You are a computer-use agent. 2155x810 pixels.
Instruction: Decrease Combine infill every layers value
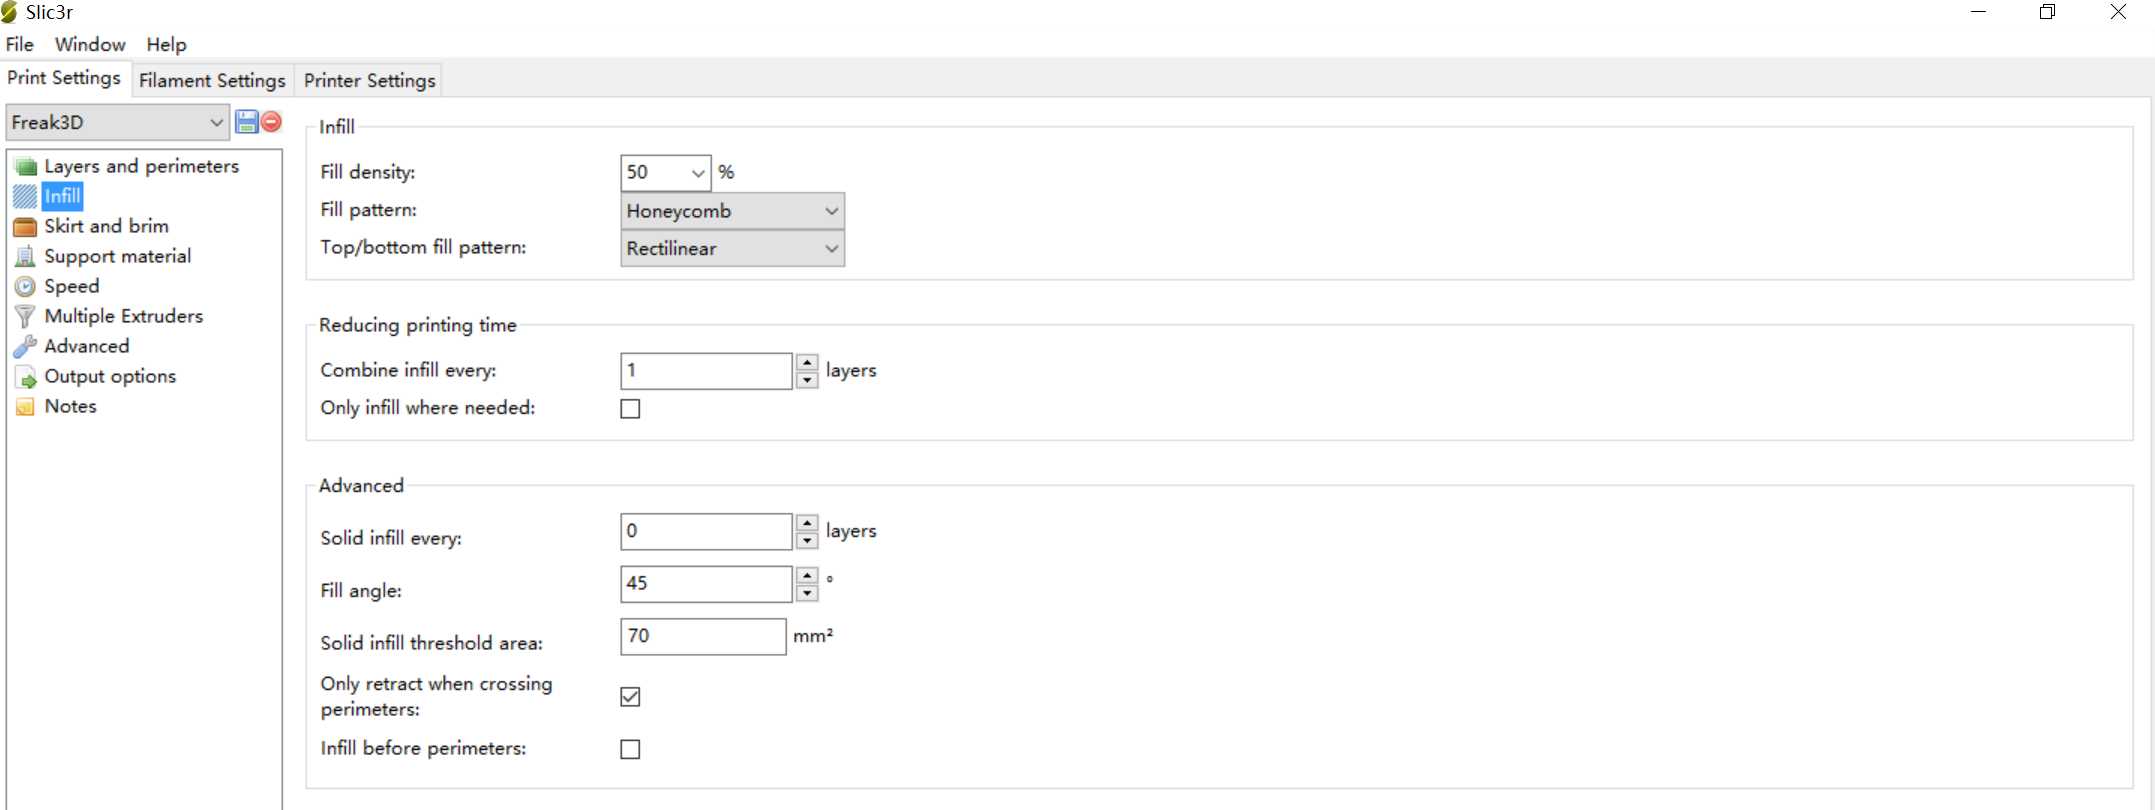(x=807, y=380)
